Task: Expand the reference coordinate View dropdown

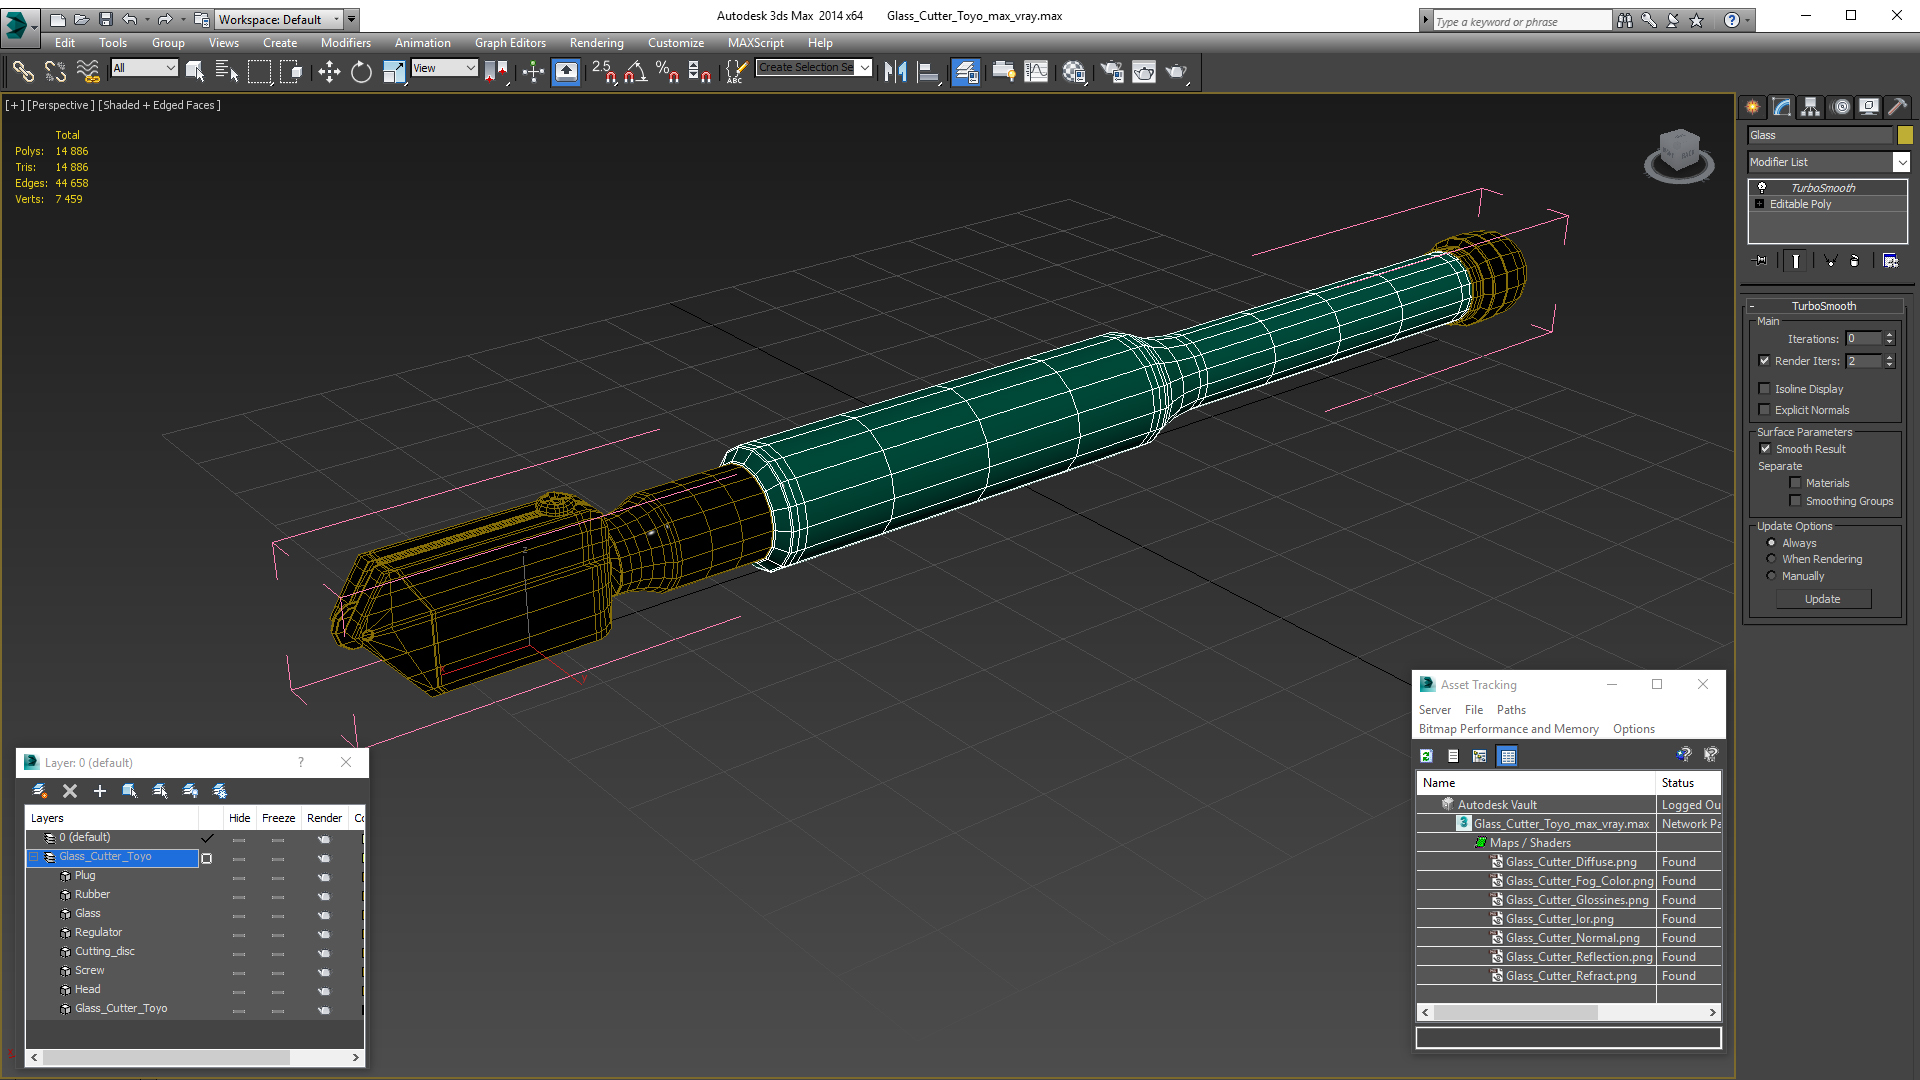Action: pos(470,68)
